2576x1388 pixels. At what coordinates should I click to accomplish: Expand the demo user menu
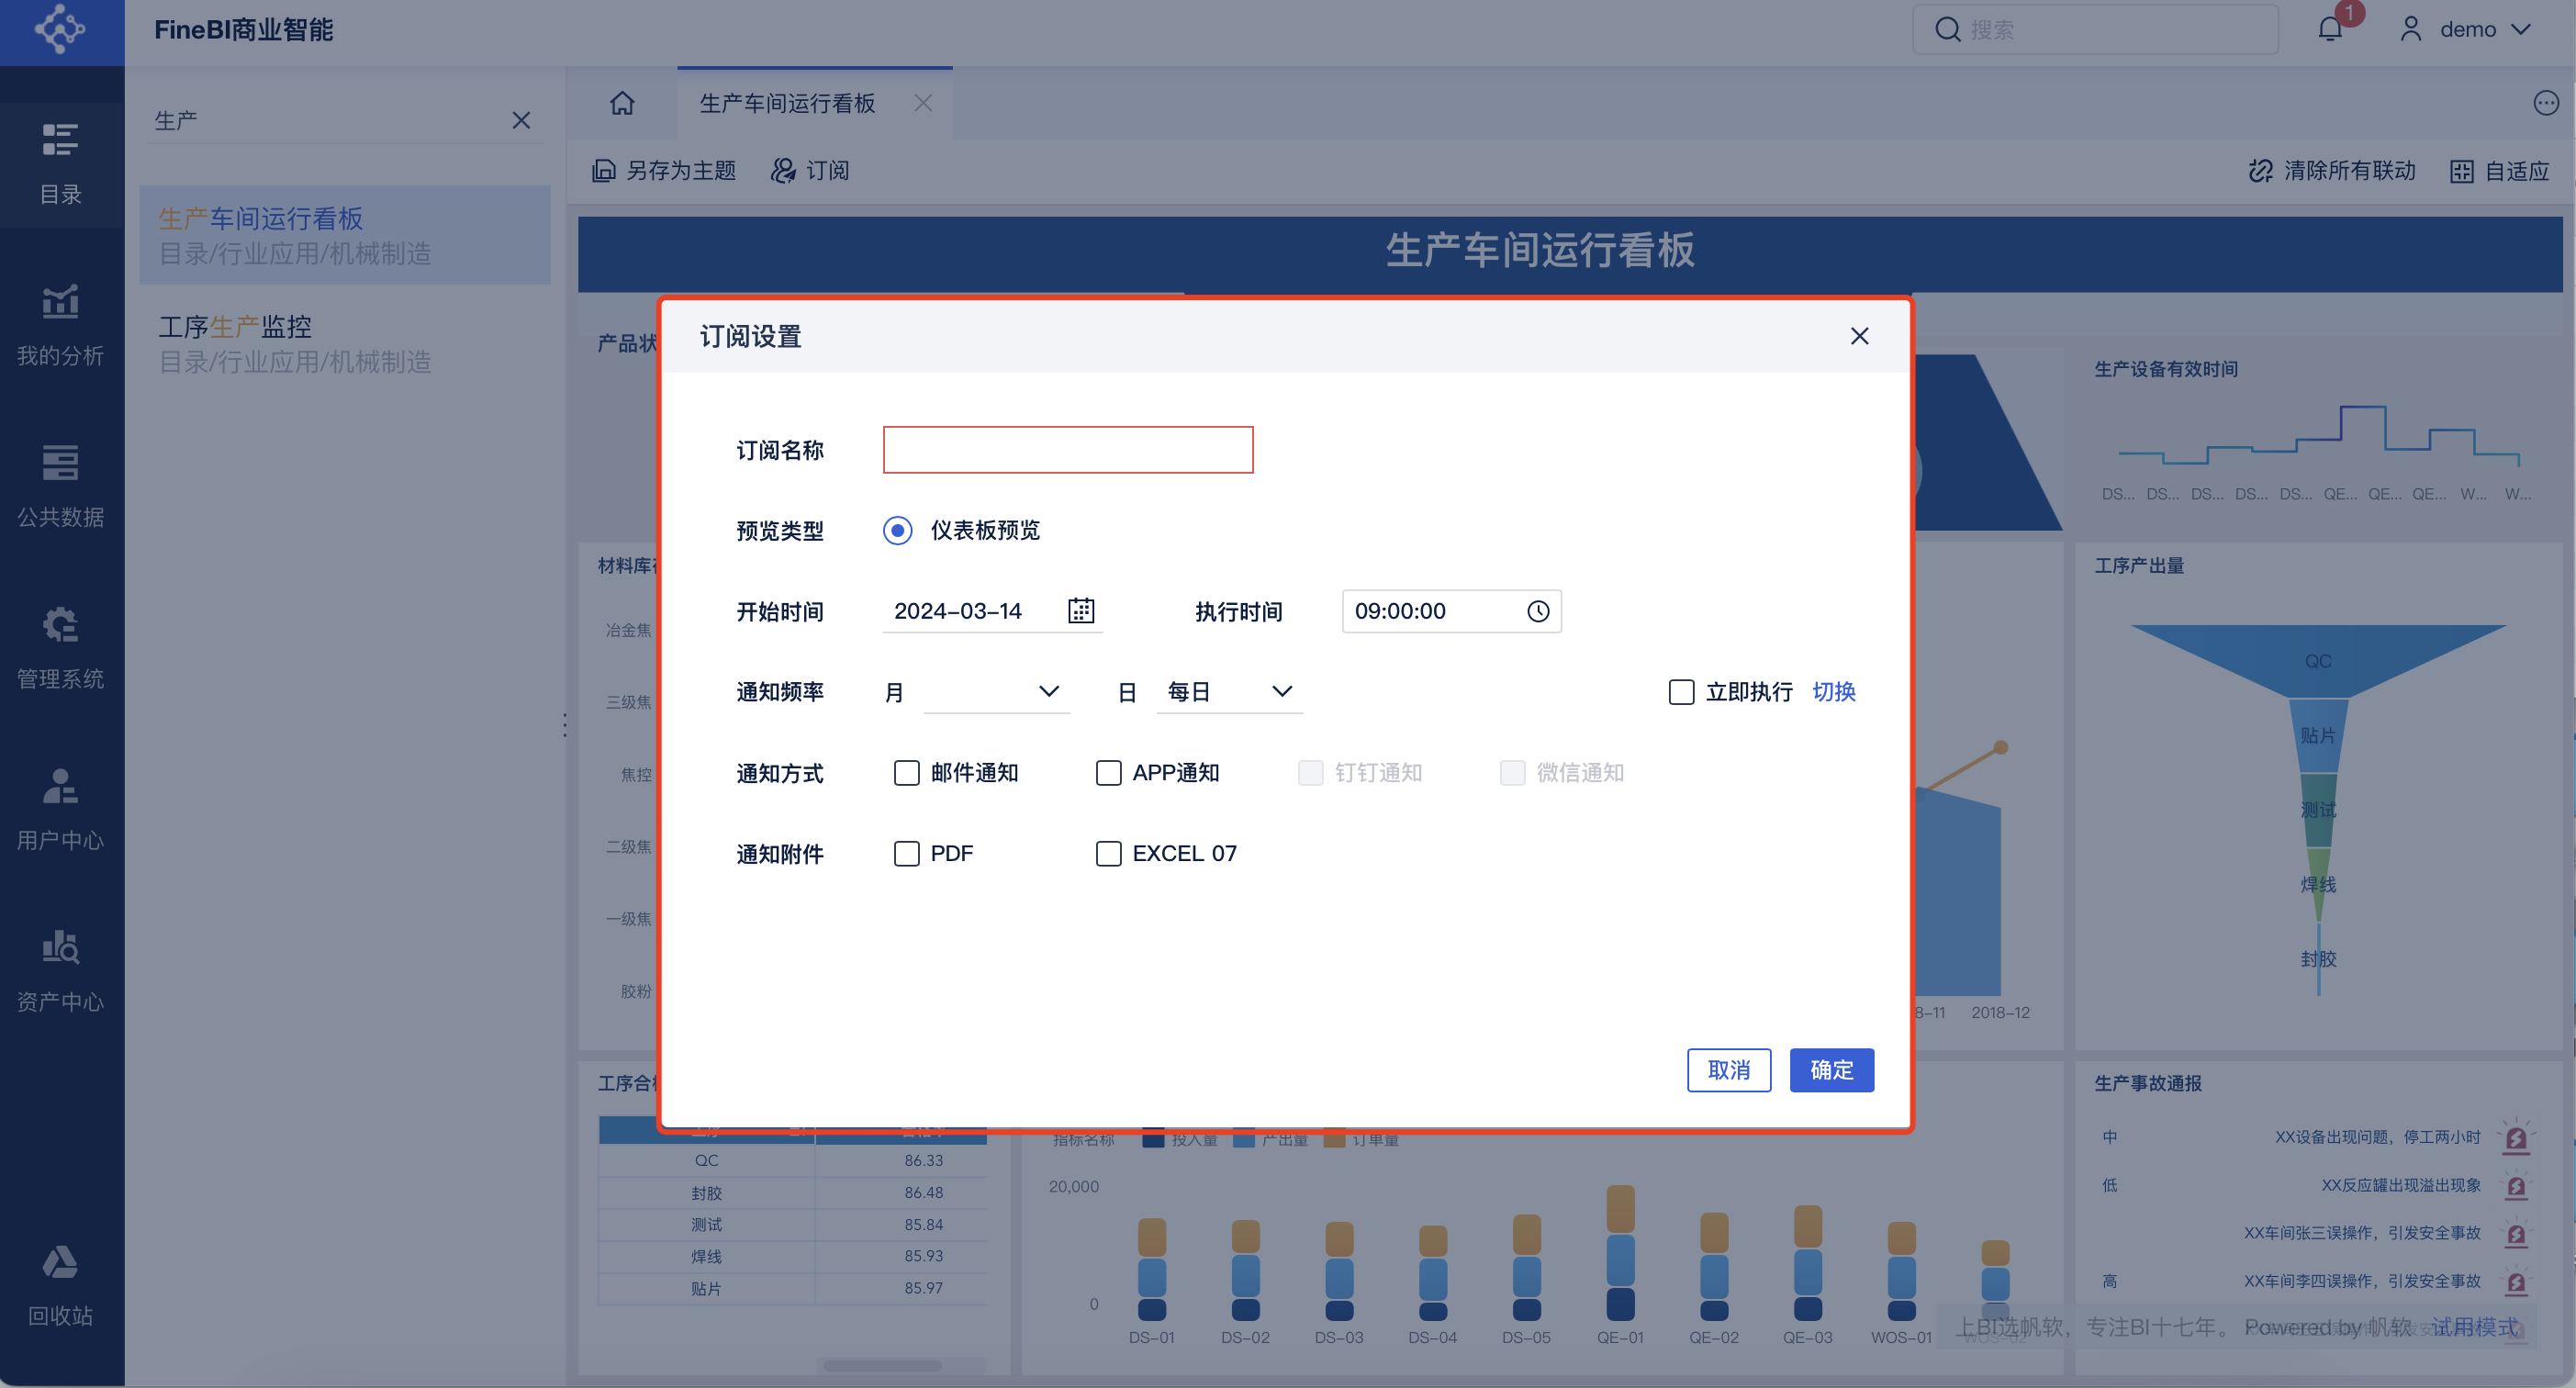(2466, 29)
